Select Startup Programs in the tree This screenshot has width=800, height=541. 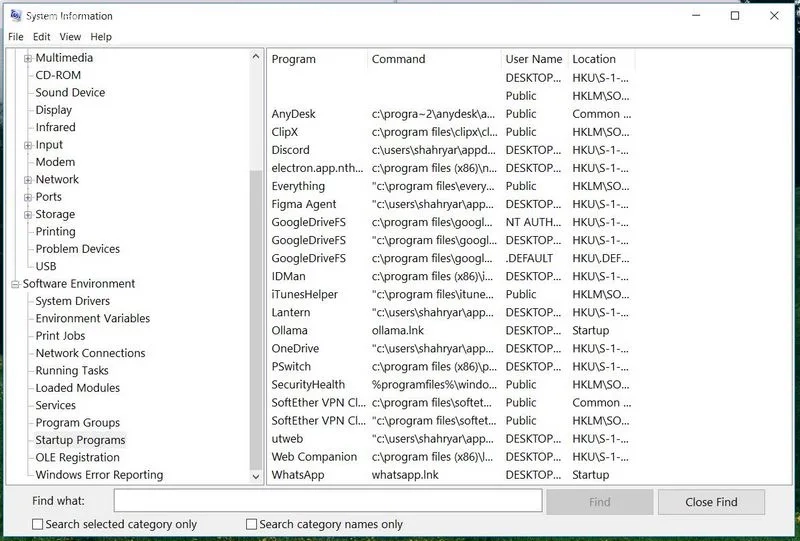[80, 439]
